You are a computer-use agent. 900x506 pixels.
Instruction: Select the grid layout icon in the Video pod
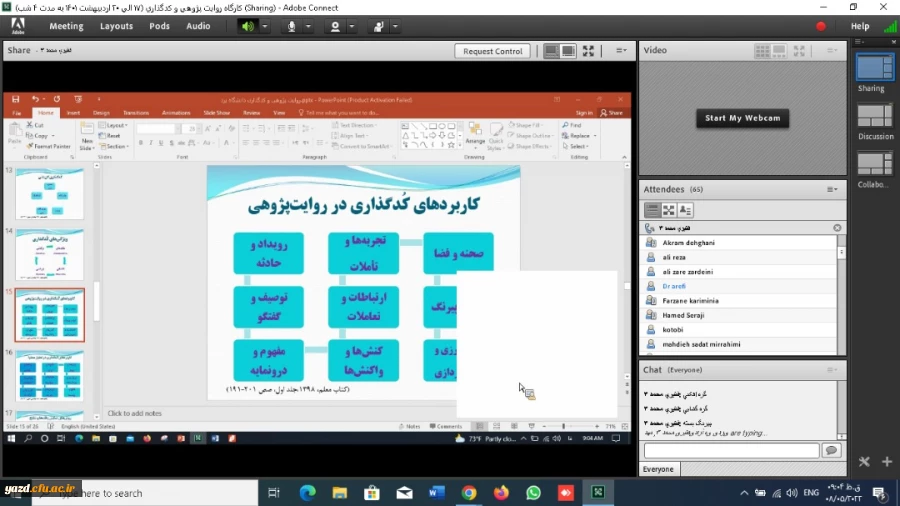coord(762,51)
